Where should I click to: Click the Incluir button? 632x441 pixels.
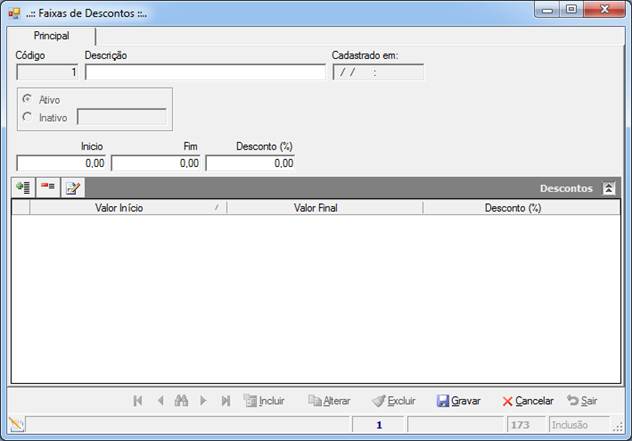(264, 401)
